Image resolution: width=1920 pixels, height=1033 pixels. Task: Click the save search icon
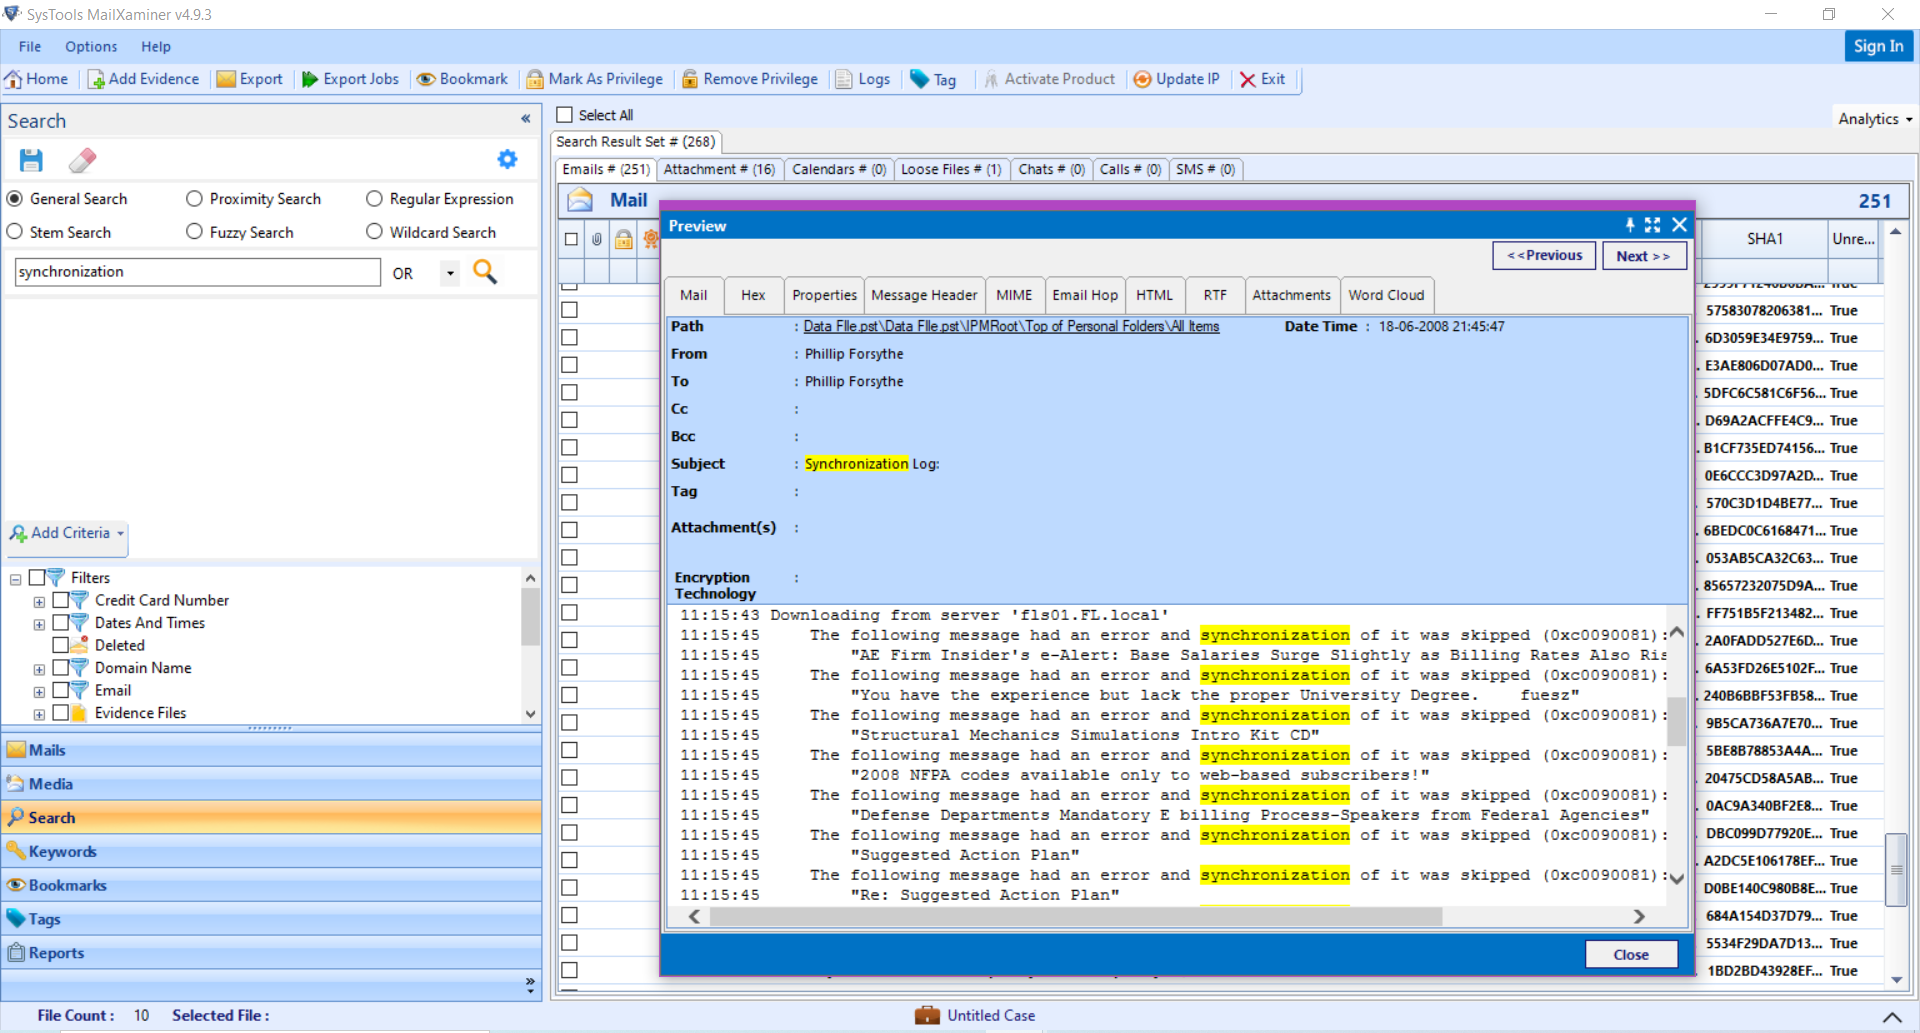(31, 160)
